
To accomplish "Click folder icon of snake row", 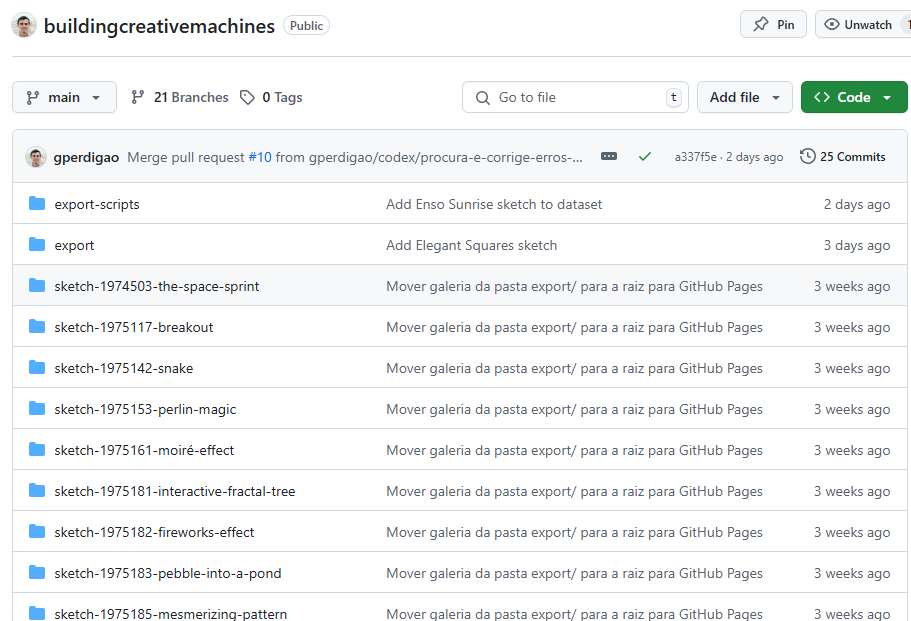I will (x=37, y=367).
